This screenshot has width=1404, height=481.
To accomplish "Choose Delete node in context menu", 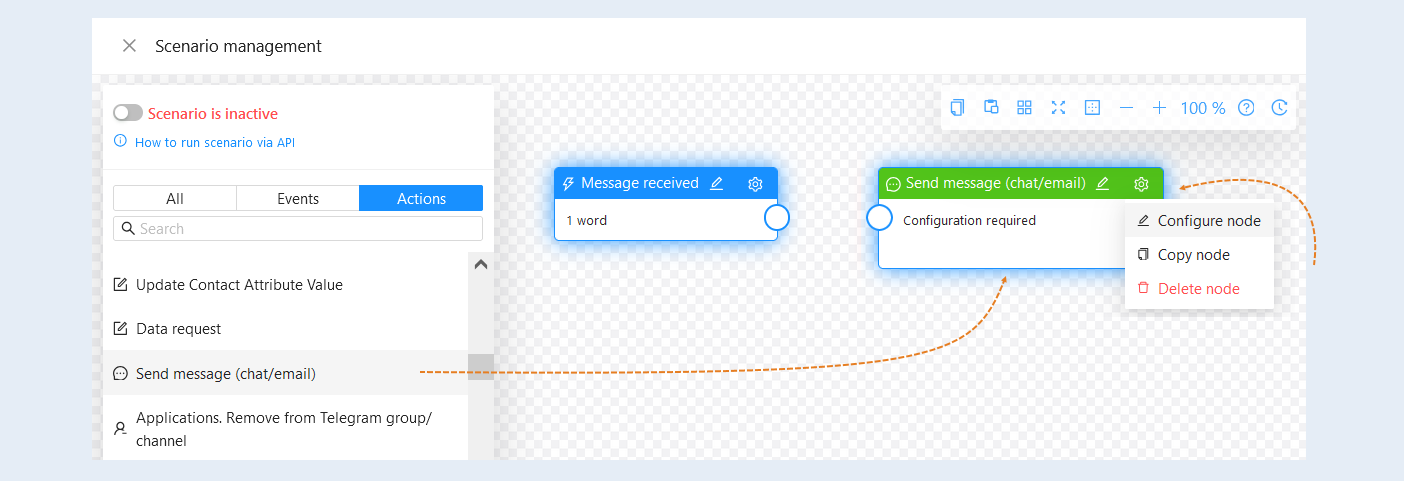I will click(1199, 289).
